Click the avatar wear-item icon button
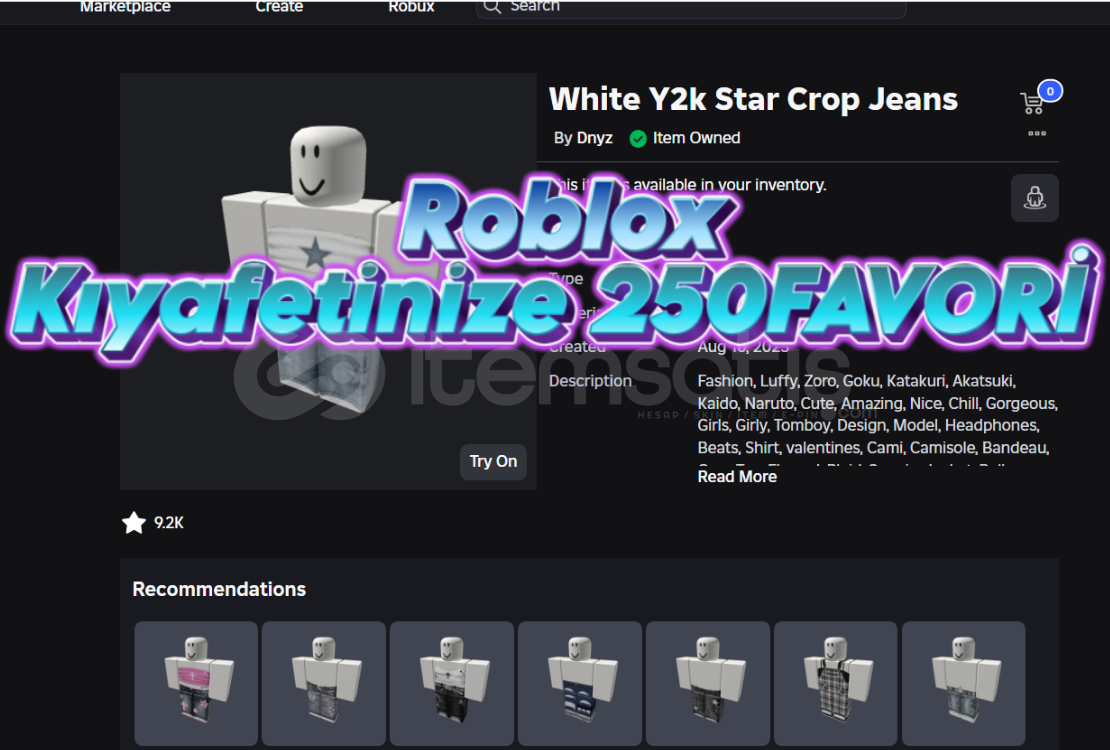The width and height of the screenshot is (1110, 750). [1035, 198]
